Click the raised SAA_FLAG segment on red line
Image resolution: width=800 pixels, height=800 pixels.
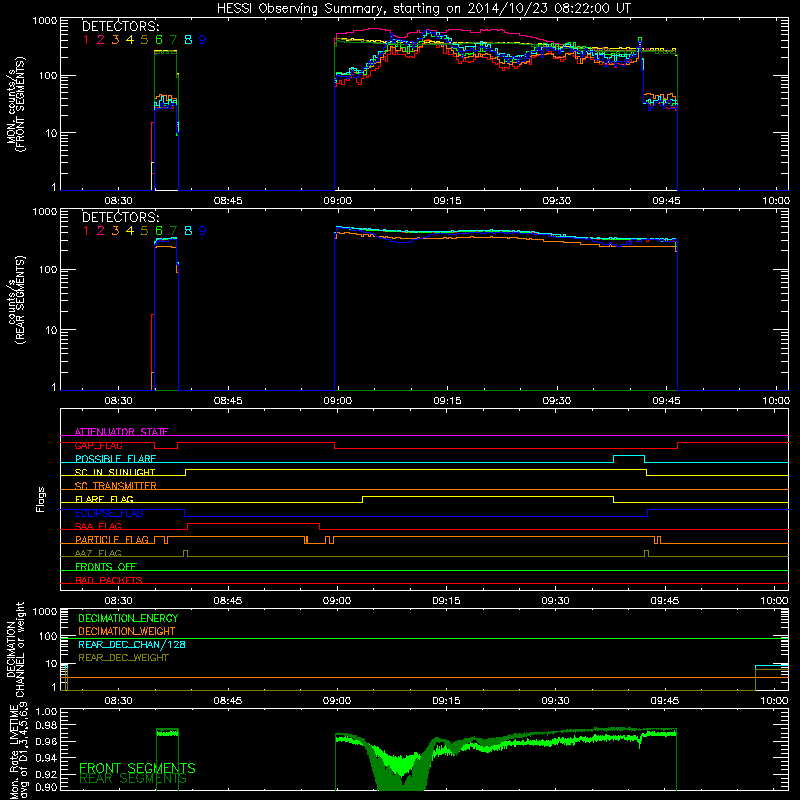pos(254,523)
